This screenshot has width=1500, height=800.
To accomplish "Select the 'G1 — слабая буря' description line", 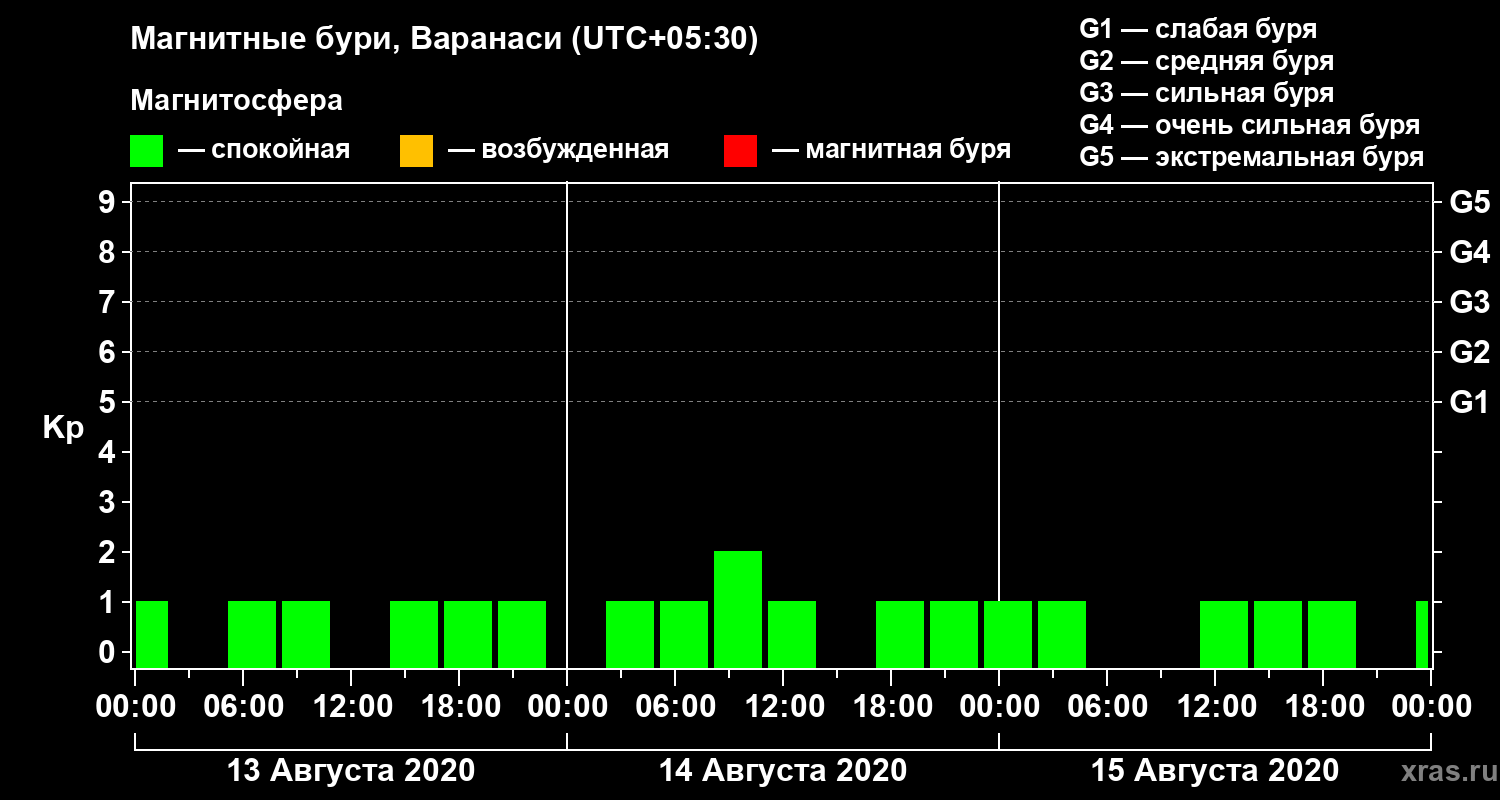I will point(1198,28).
